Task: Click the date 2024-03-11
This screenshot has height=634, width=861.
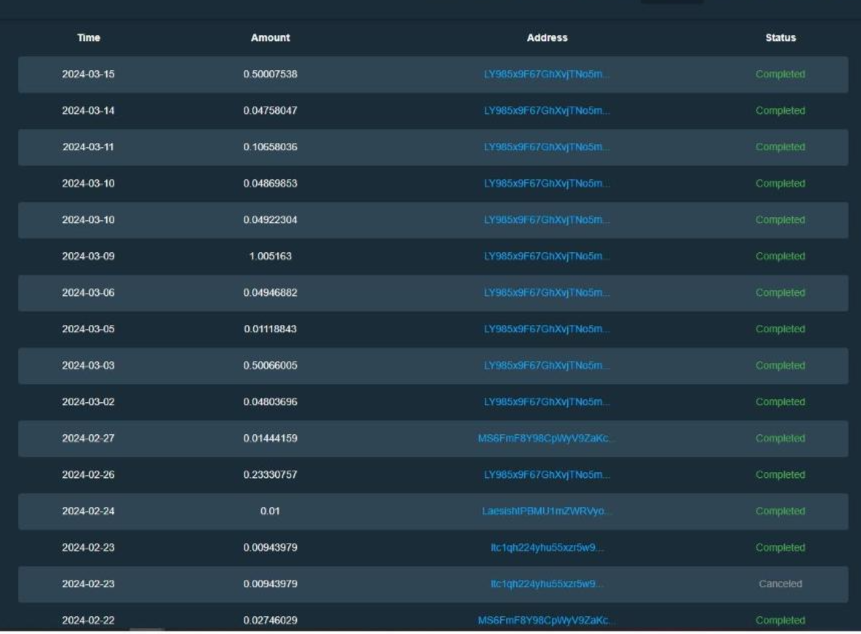Action: 88,147
